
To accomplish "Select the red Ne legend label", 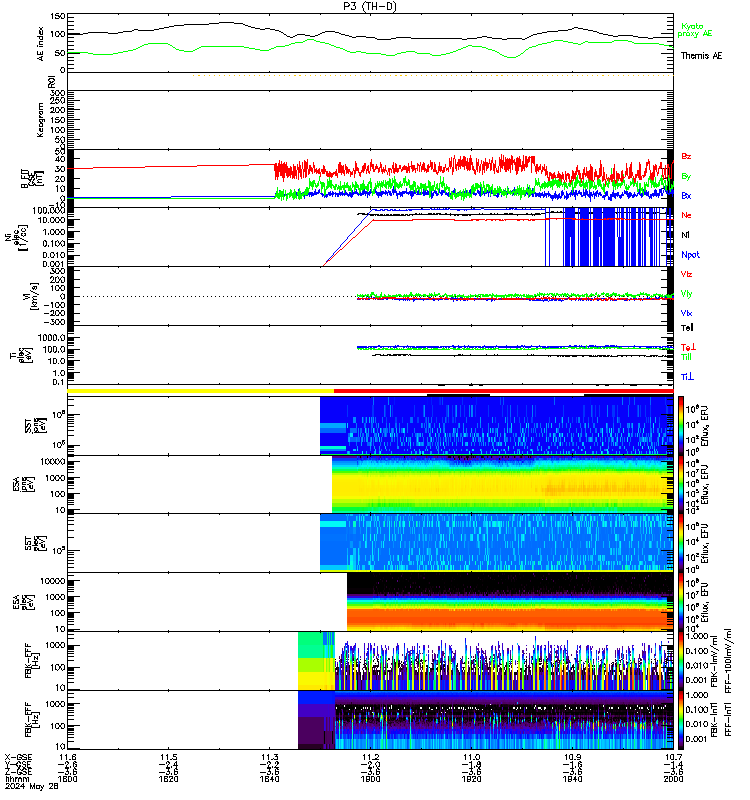I will (x=686, y=215).
